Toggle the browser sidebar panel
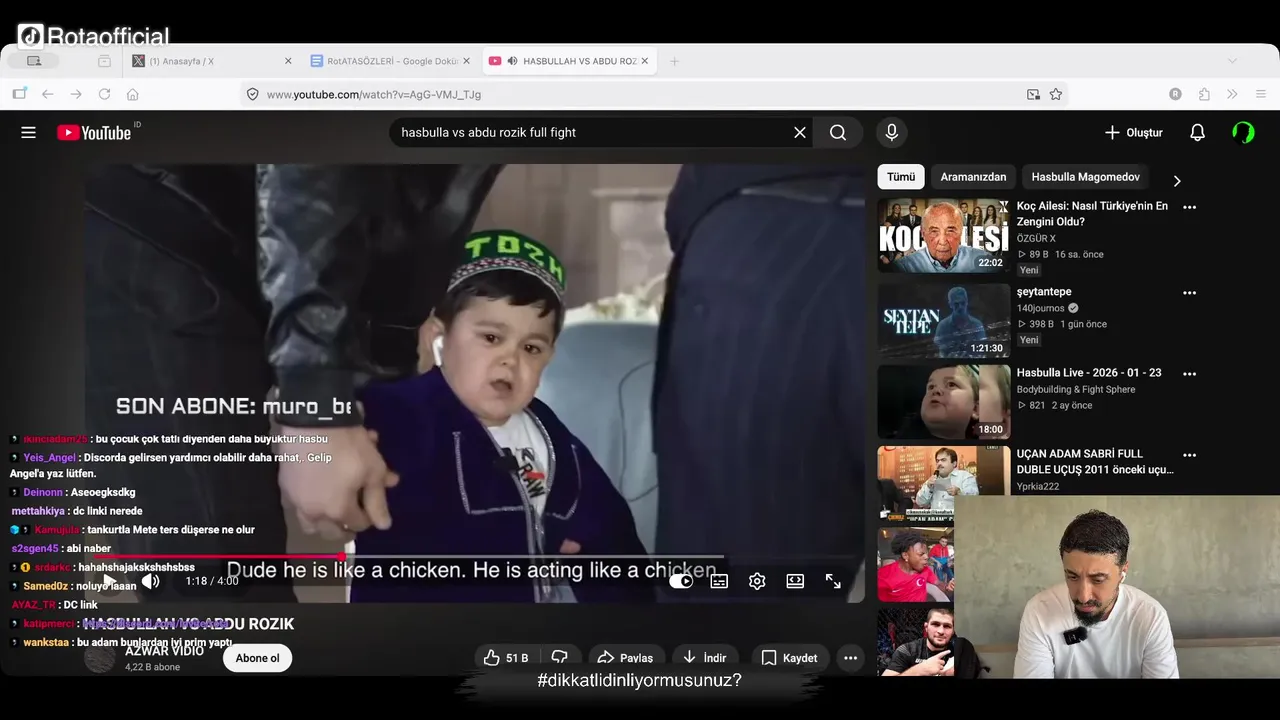Image resolution: width=1280 pixels, height=720 pixels. pyautogui.click(x=19, y=94)
